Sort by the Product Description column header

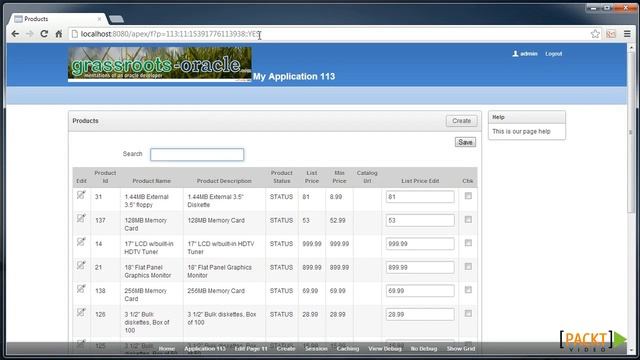tap(224, 181)
